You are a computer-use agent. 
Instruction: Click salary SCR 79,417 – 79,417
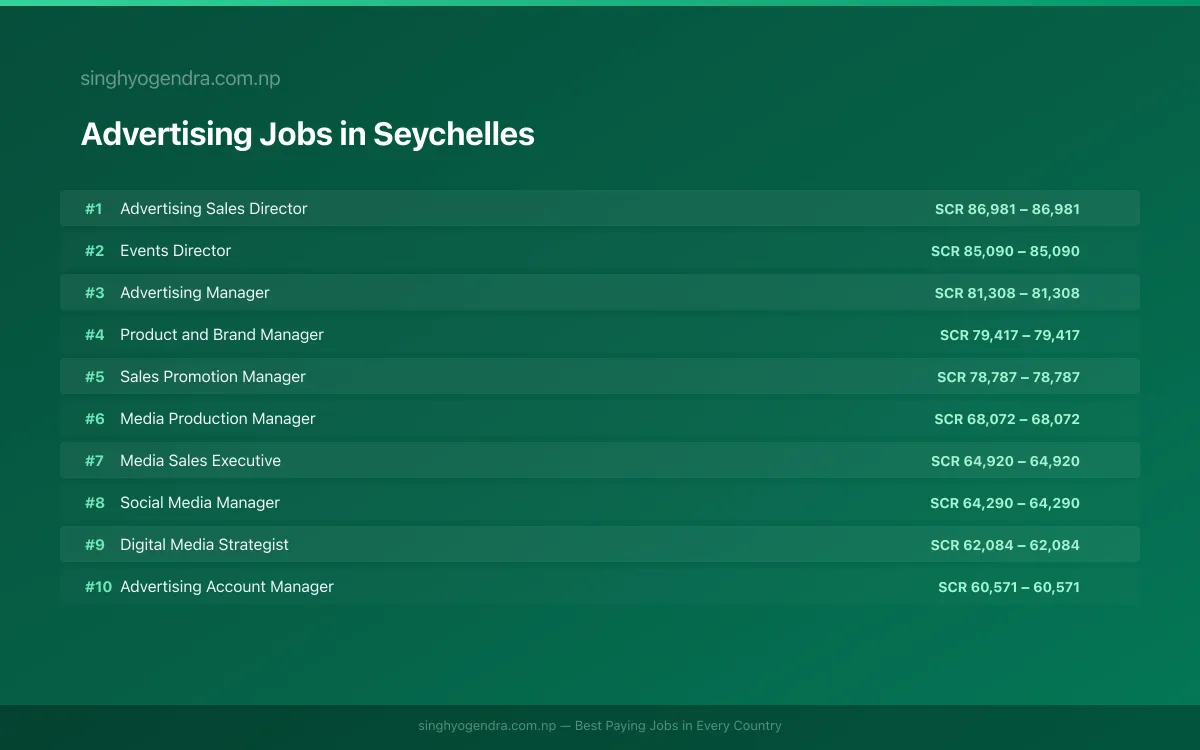1010,335
